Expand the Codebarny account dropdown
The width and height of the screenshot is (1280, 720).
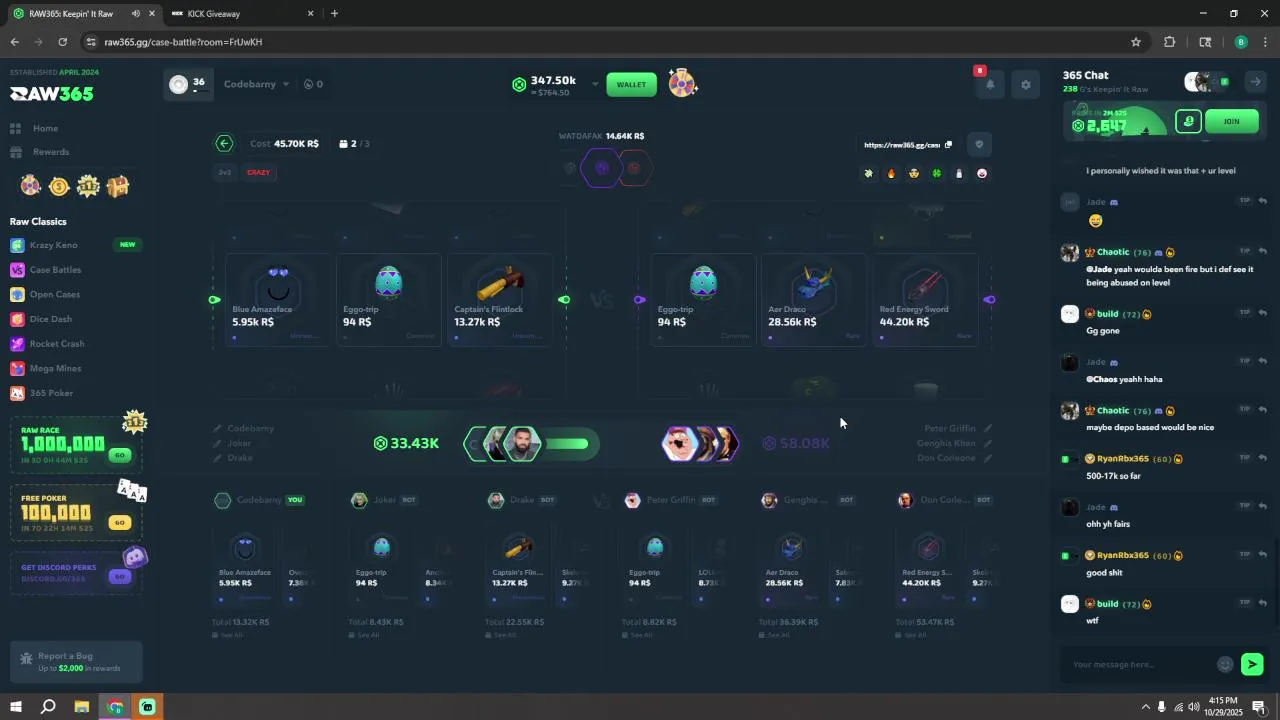click(256, 84)
